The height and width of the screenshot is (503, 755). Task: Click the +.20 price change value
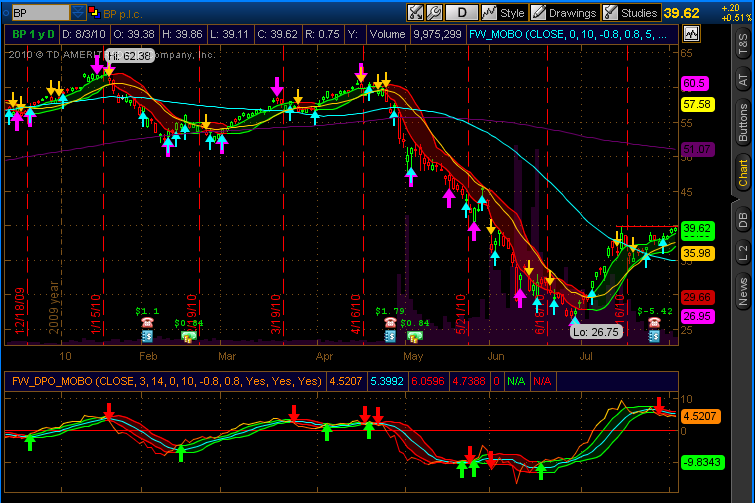730,8
